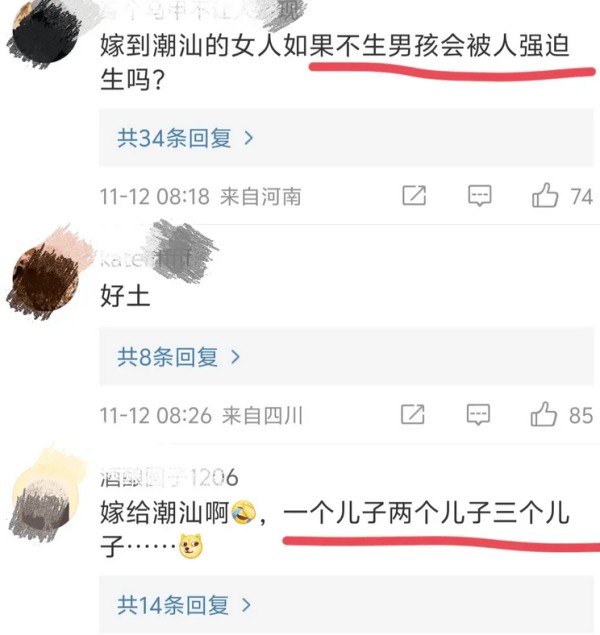Reply to the 08:18 Henan comment

pyautogui.click(x=480, y=196)
